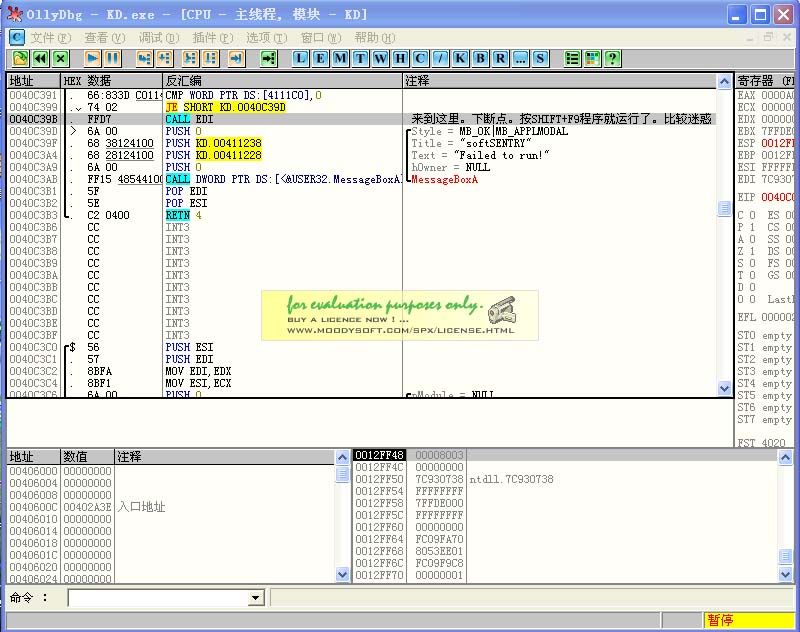Open Handles window with H button

click(x=401, y=59)
